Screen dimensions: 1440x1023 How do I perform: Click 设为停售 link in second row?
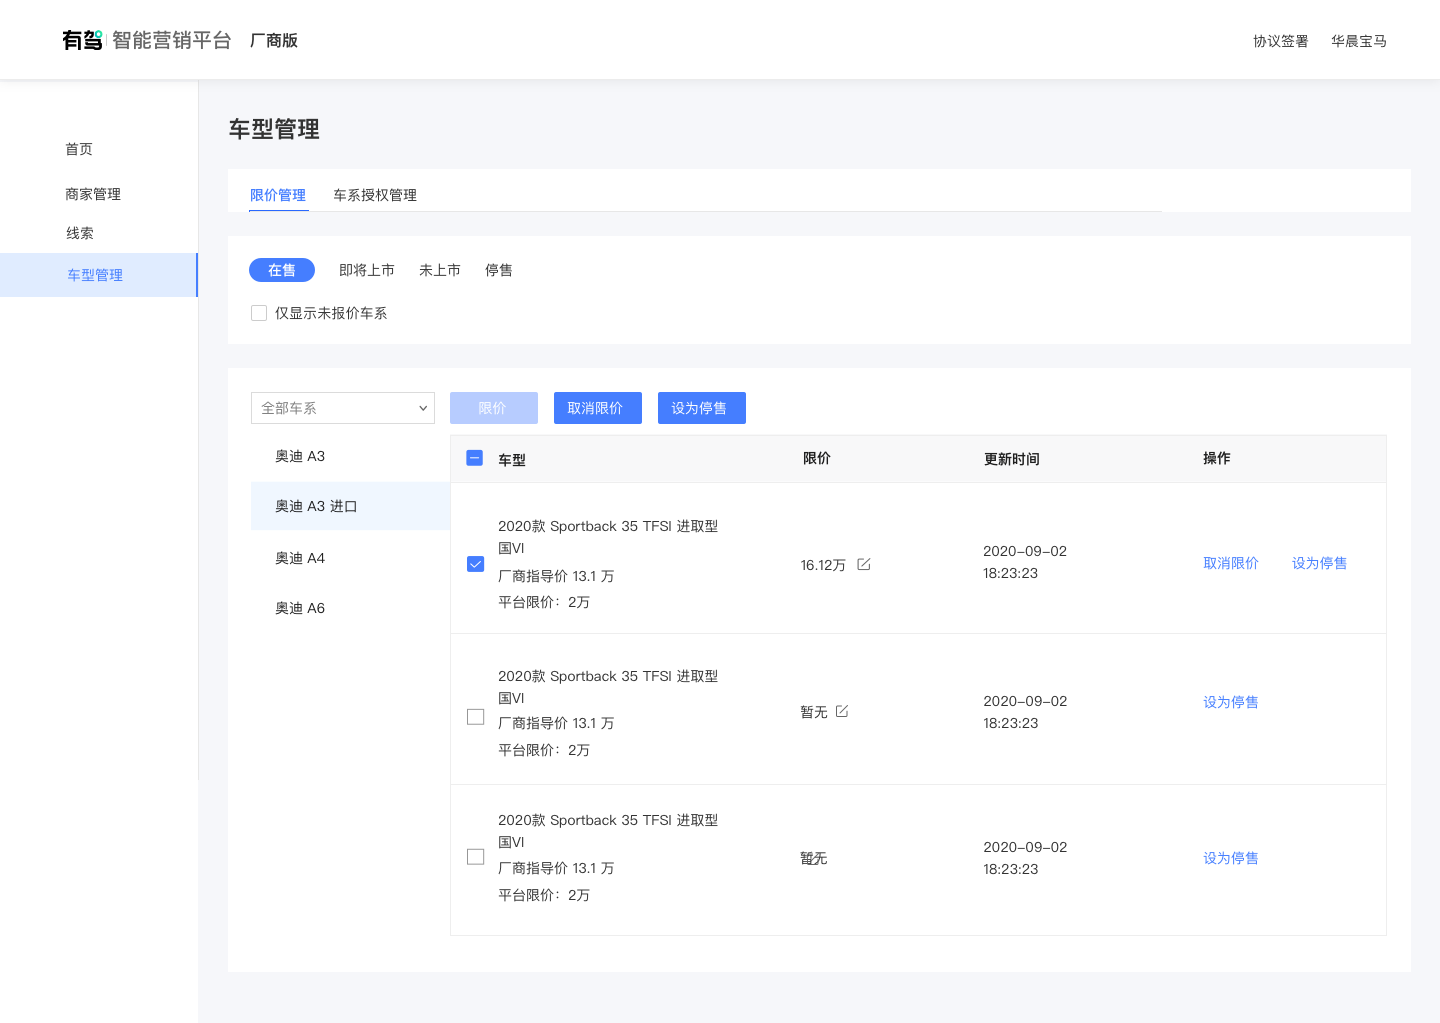(x=1231, y=702)
